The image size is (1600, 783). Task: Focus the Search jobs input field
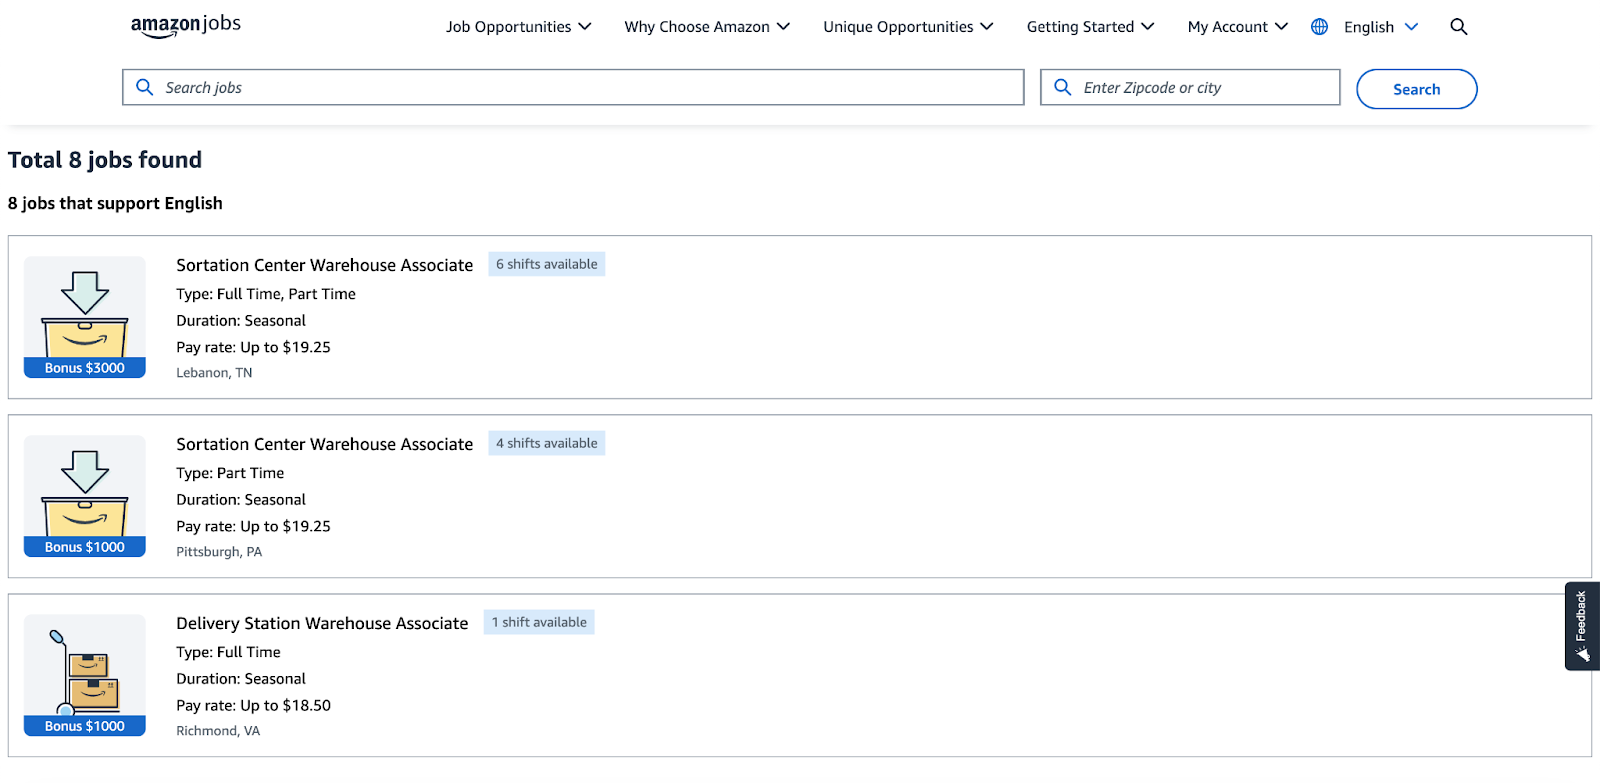pyautogui.click(x=573, y=87)
